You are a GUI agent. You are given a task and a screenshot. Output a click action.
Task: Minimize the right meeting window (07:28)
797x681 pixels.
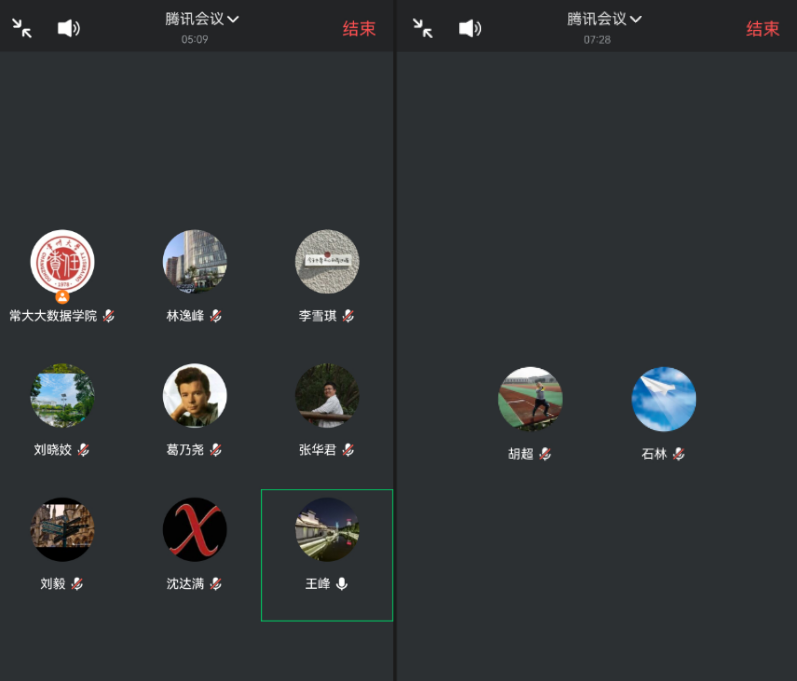(423, 28)
